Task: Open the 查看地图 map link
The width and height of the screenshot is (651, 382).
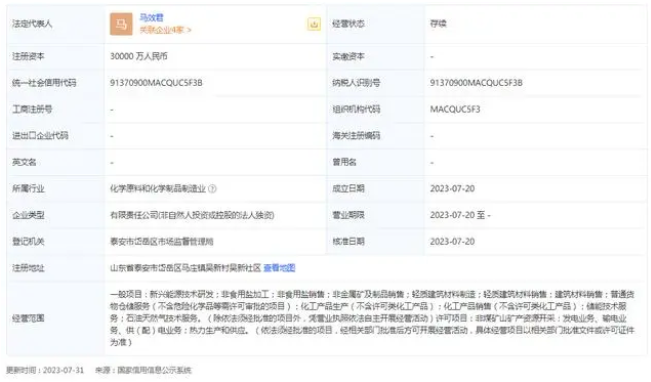Action: [x=279, y=268]
